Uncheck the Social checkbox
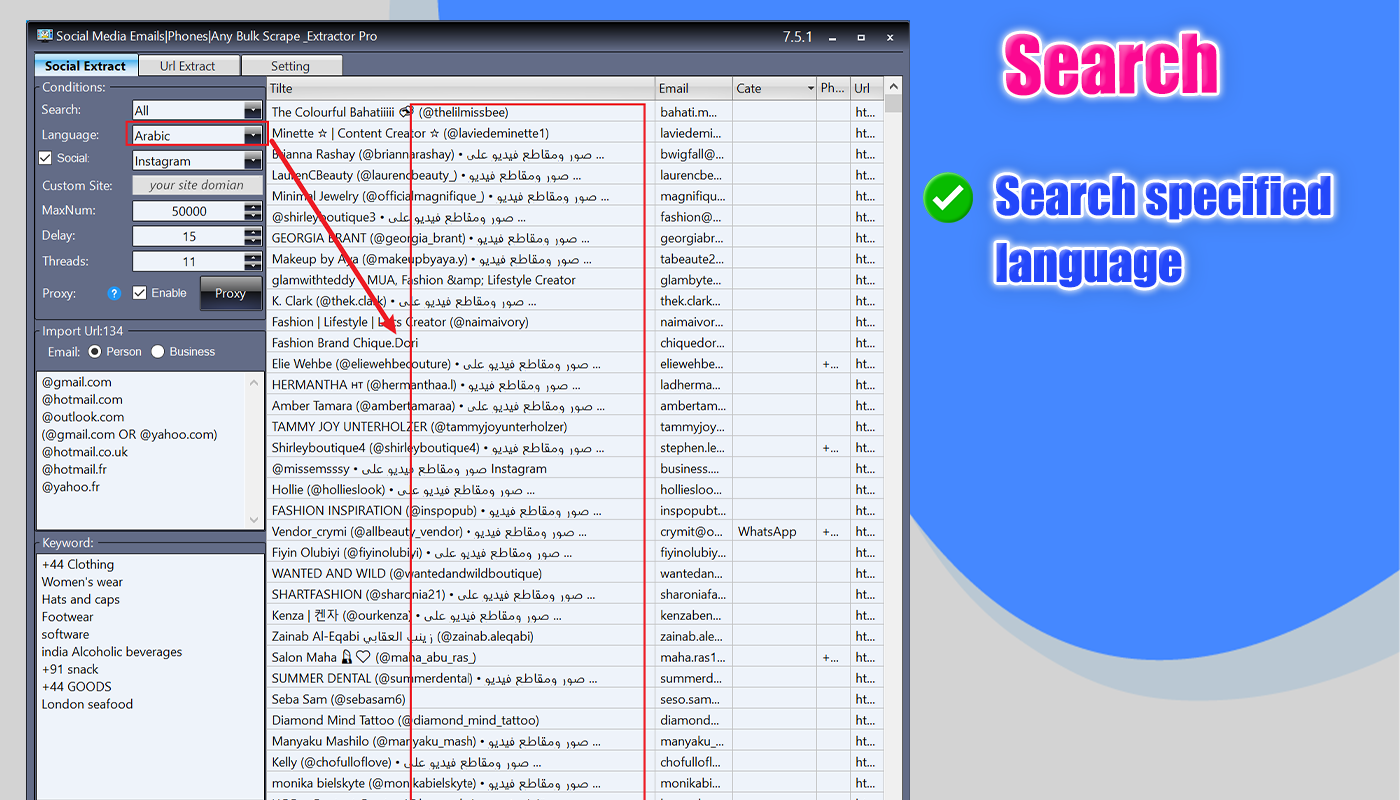 (x=46, y=158)
